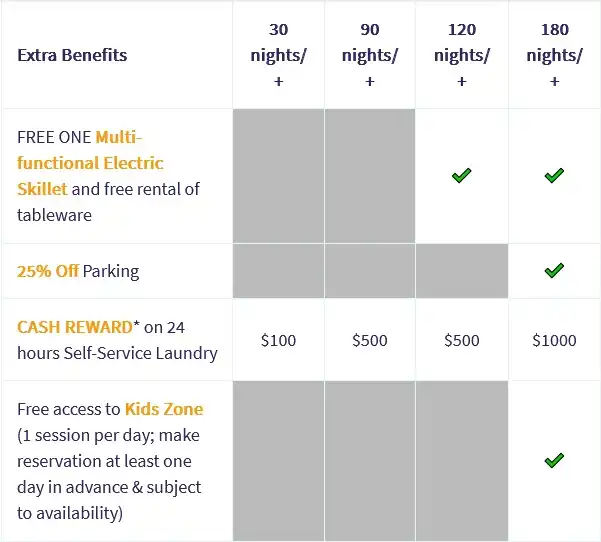Image resolution: width=601 pixels, height=542 pixels.
Task: Click the CASH REWARD highlighted text
Action: click(74, 327)
